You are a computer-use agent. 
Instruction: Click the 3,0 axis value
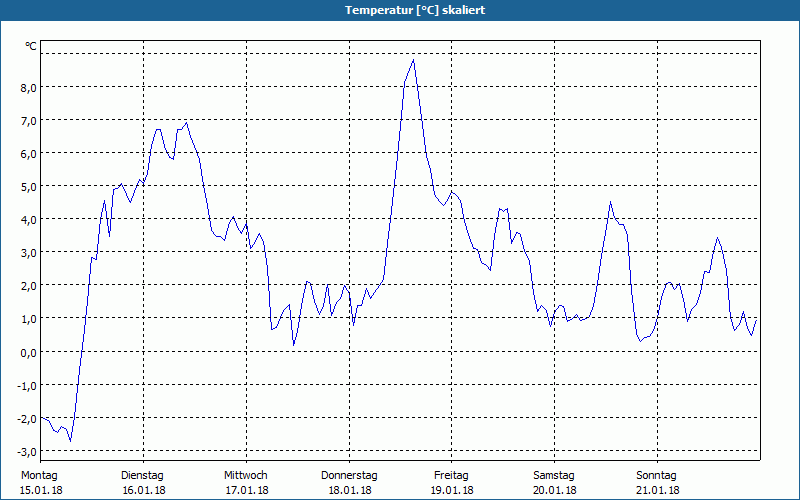(29, 253)
